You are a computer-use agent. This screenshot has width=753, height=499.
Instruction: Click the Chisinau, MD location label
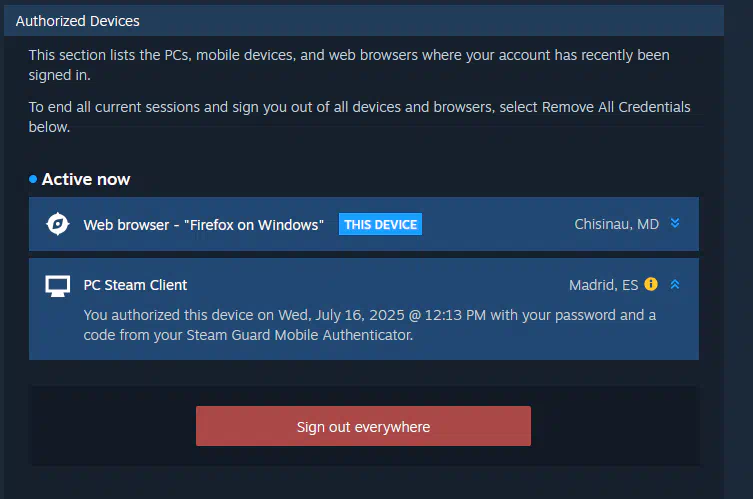617,224
